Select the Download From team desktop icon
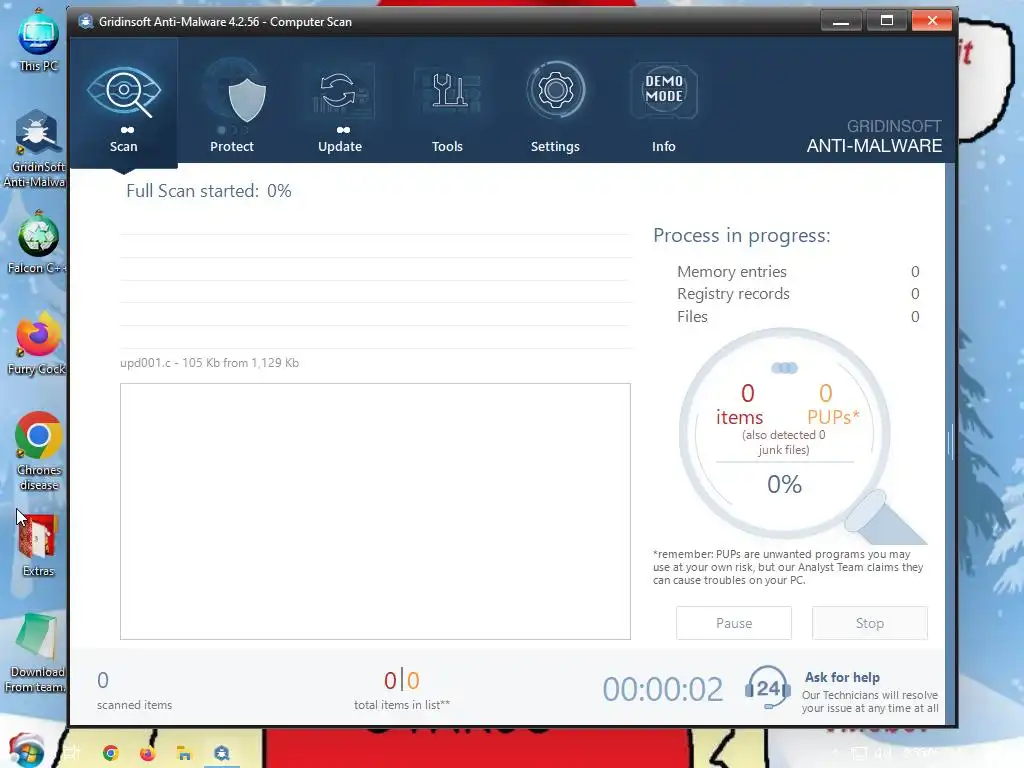The width and height of the screenshot is (1024, 768). pos(35,653)
